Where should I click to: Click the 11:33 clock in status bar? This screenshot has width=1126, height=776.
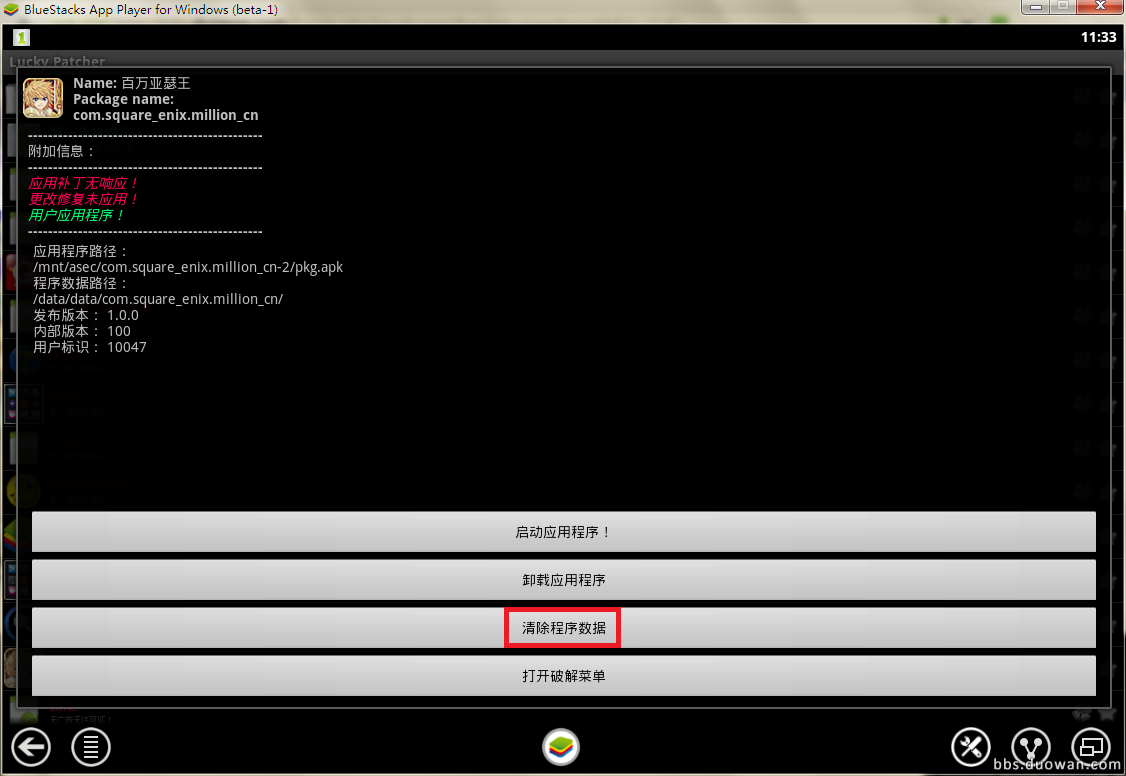[x=1099, y=37]
